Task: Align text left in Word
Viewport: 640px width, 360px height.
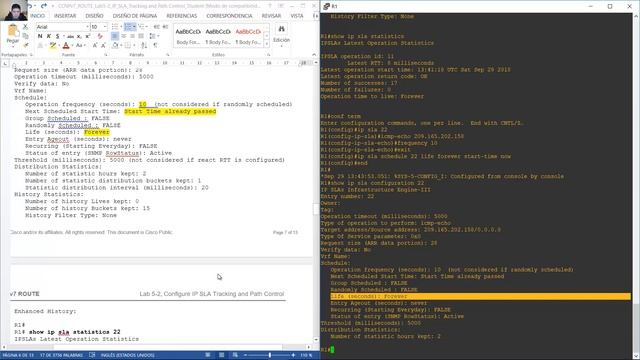Action: [x=115, y=36]
